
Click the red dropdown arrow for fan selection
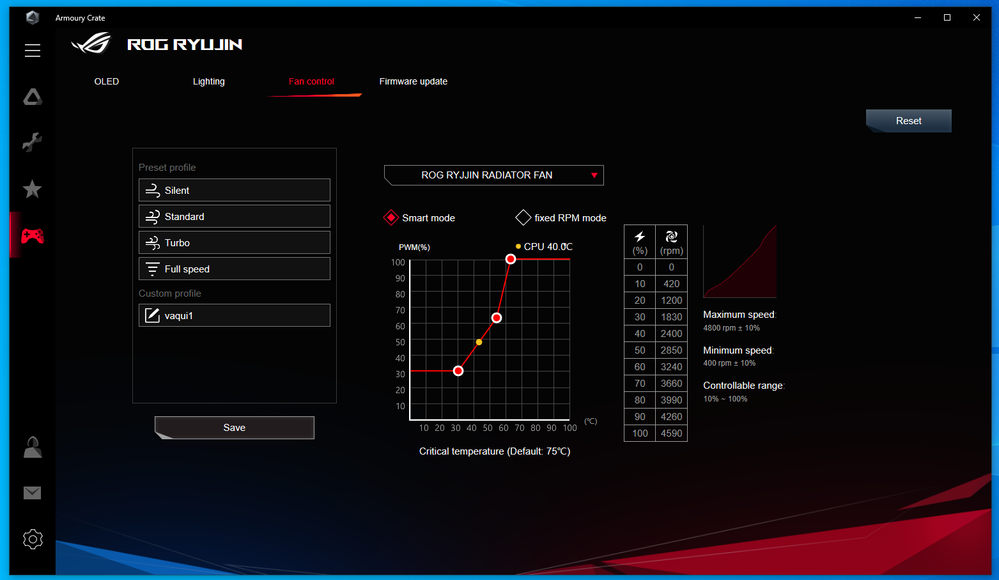coord(594,175)
